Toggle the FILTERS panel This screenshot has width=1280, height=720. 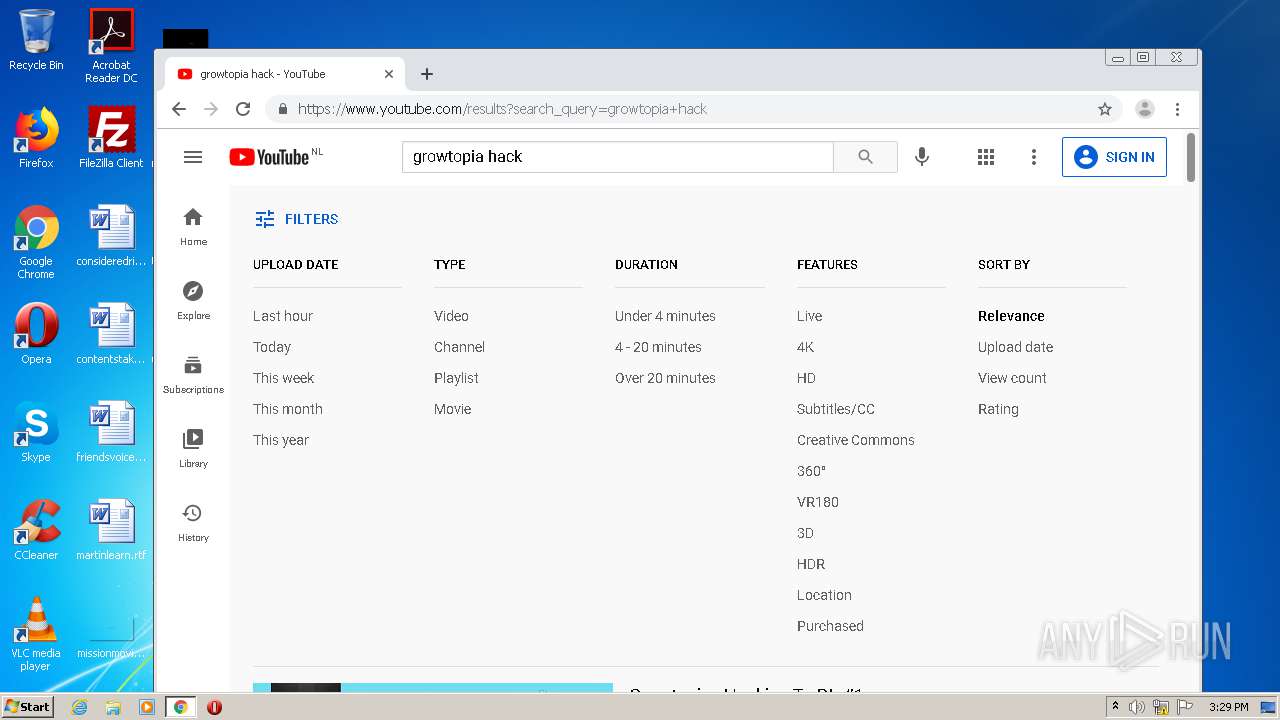pyautogui.click(x=296, y=219)
